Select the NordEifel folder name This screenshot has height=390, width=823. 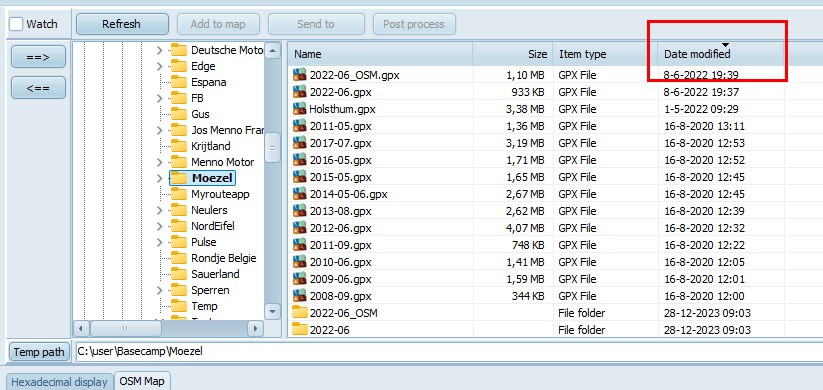click(x=213, y=226)
